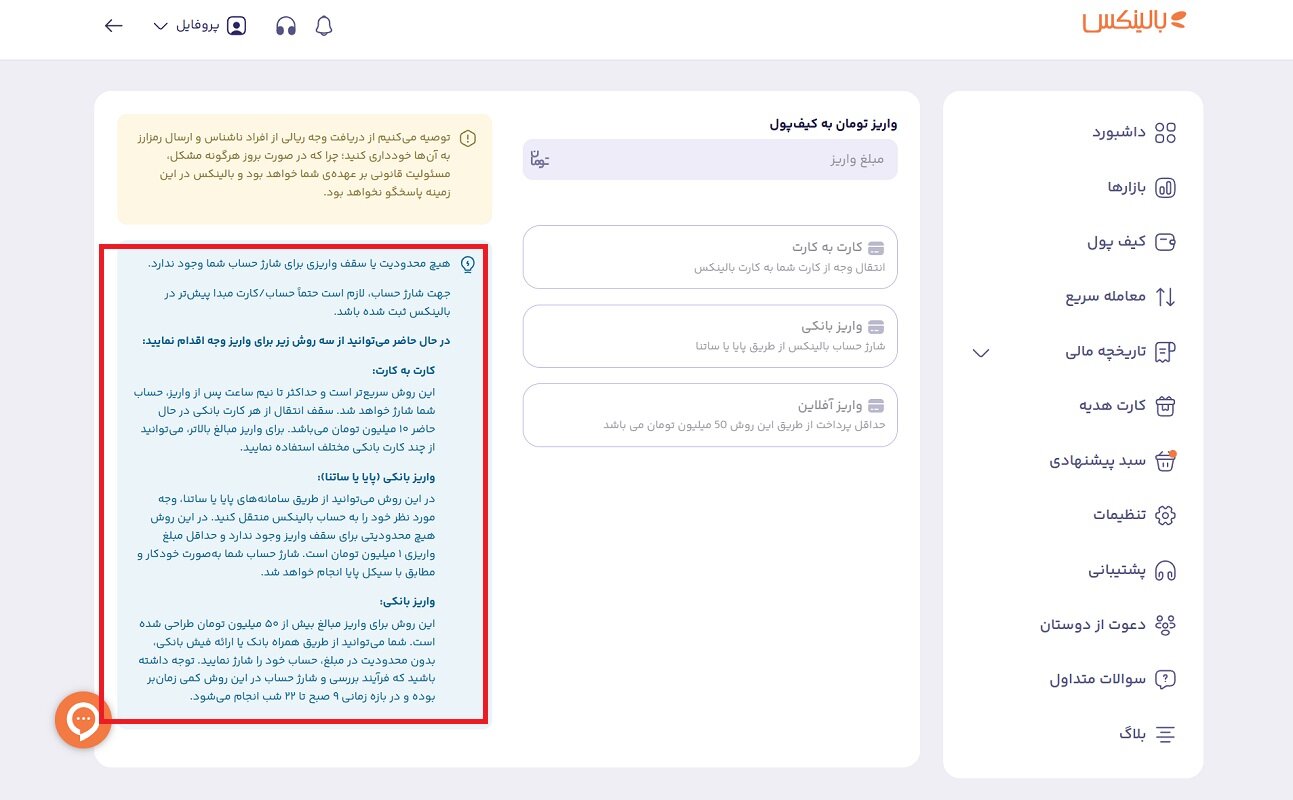Click the دعوت از دوستان invite icon
Viewport: 1293px width, 800px height.
(1163, 624)
